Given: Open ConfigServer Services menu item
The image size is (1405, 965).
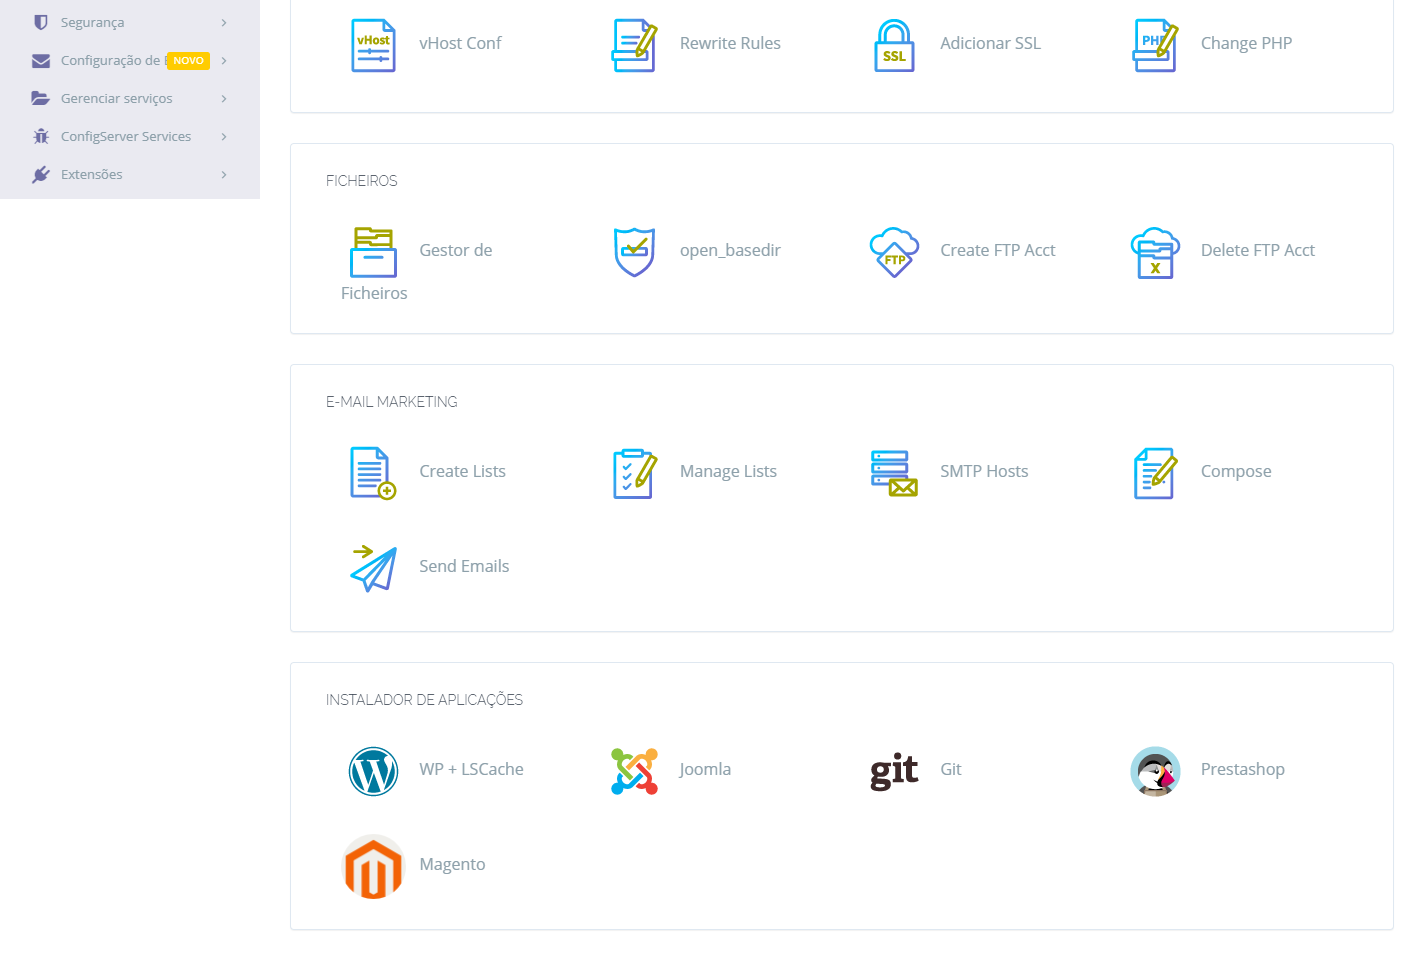Looking at the screenshot, I should coord(125,136).
